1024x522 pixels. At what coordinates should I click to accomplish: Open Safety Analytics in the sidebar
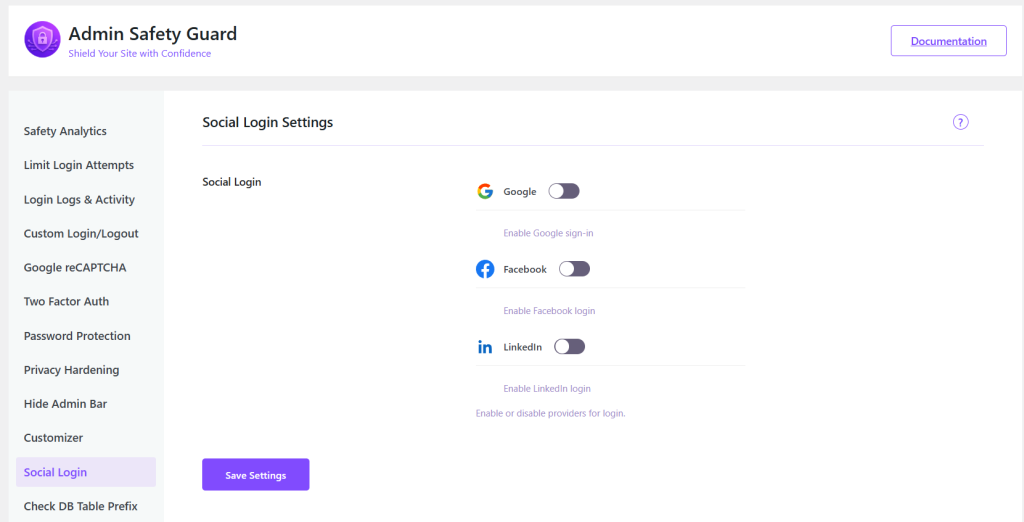tap(65, 131)
